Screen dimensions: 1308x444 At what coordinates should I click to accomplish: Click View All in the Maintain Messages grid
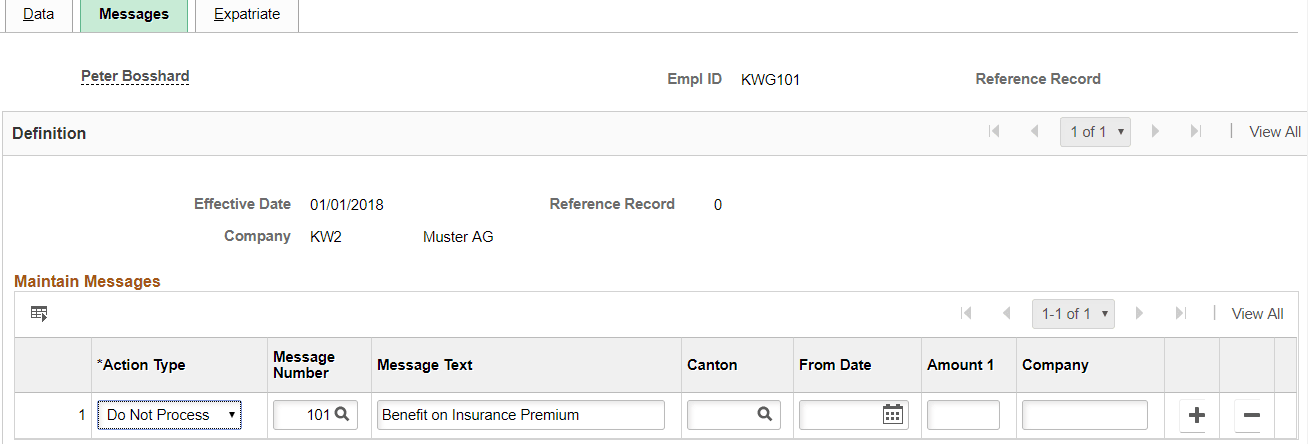pos(1257,314)
